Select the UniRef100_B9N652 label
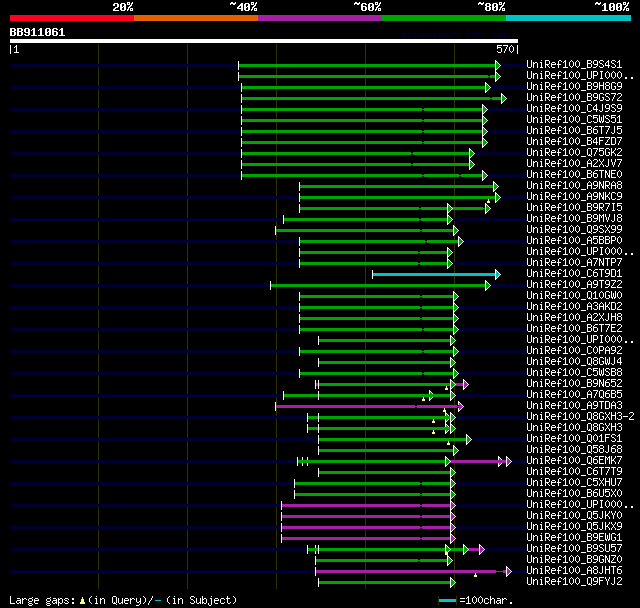 [574, 384]
